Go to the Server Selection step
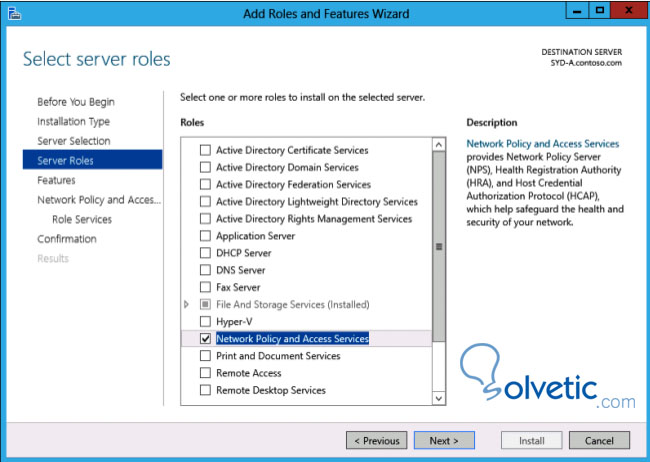This screenshot has height=462, width=650. (x=74, y=141)
